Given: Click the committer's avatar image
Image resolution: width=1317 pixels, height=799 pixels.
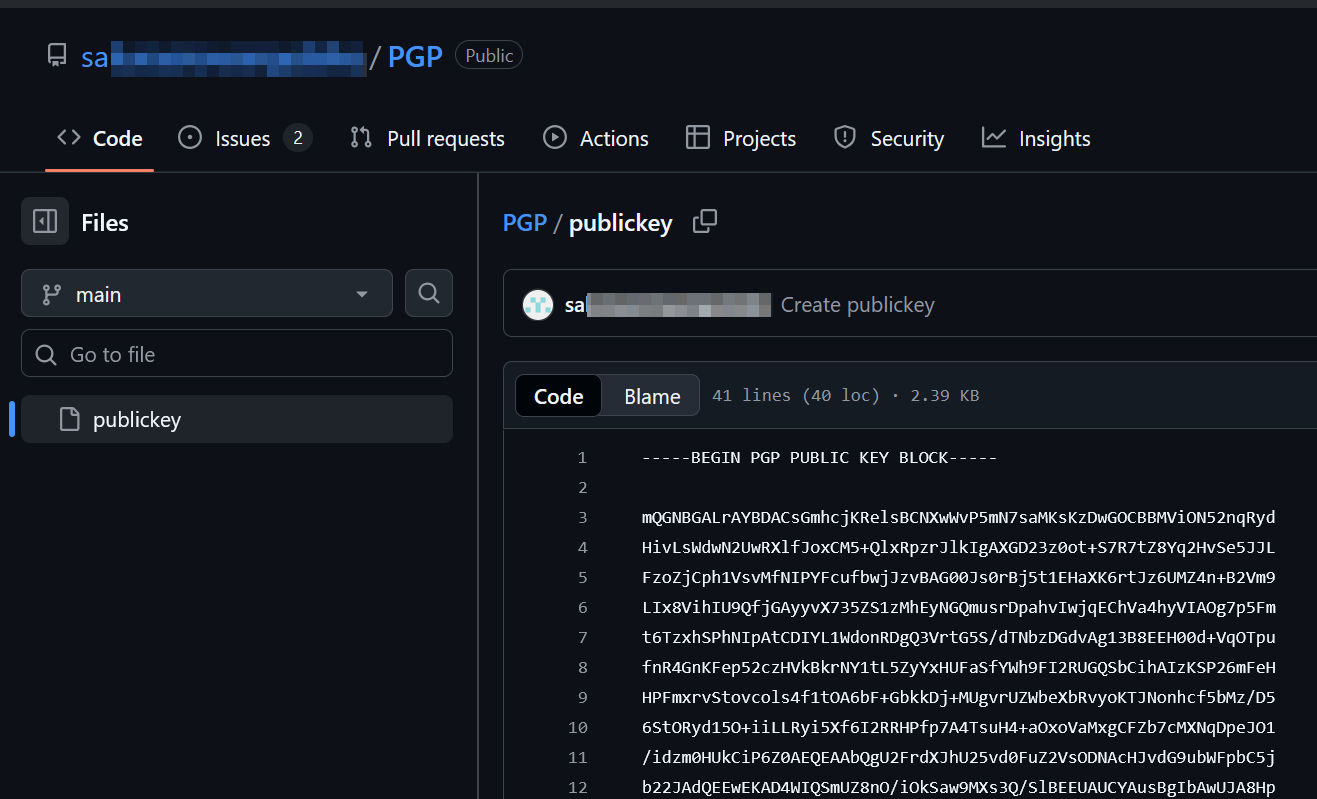Looking at the screenshot, I should (x=537, y=304).
